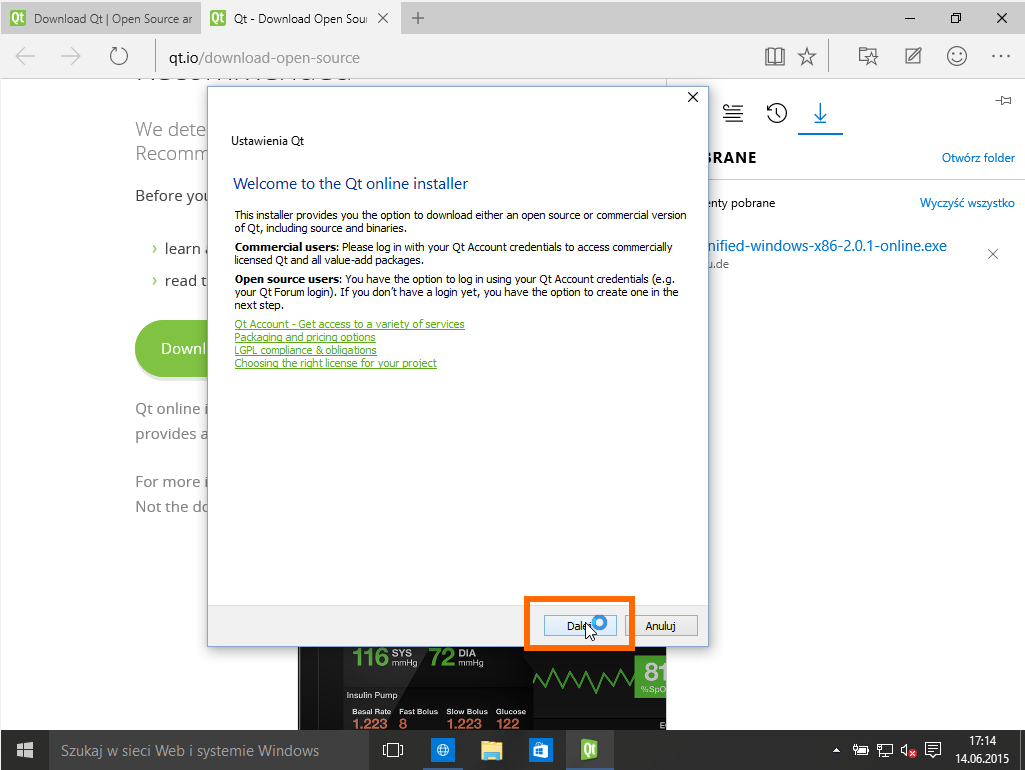The image size is (1025, 770).
Task: Click Welcome to the Qt online installer heading
Action: click(x=350, y=184)
